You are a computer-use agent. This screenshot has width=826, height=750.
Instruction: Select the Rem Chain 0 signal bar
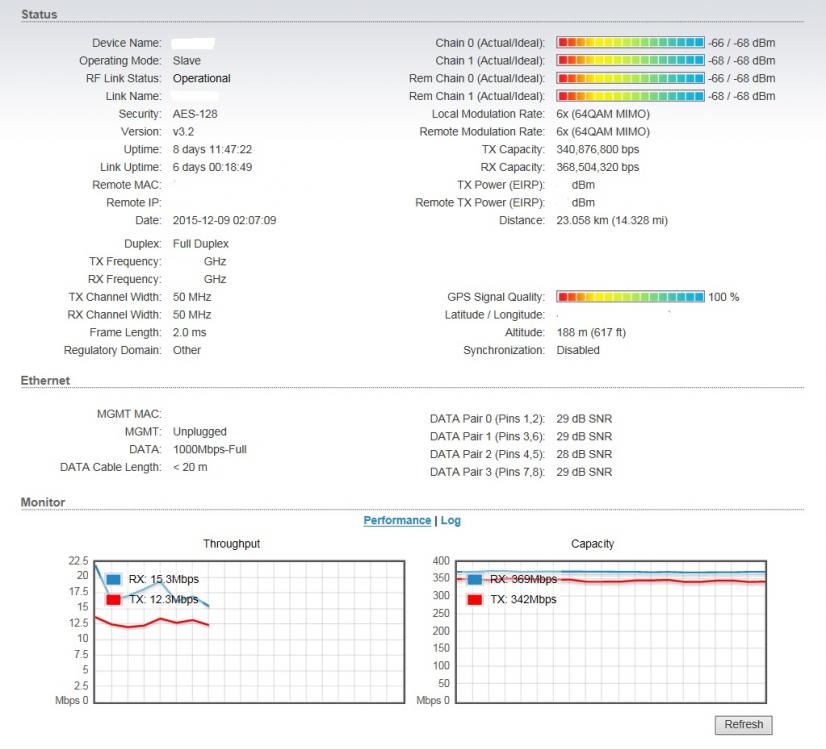pos(630,78)
